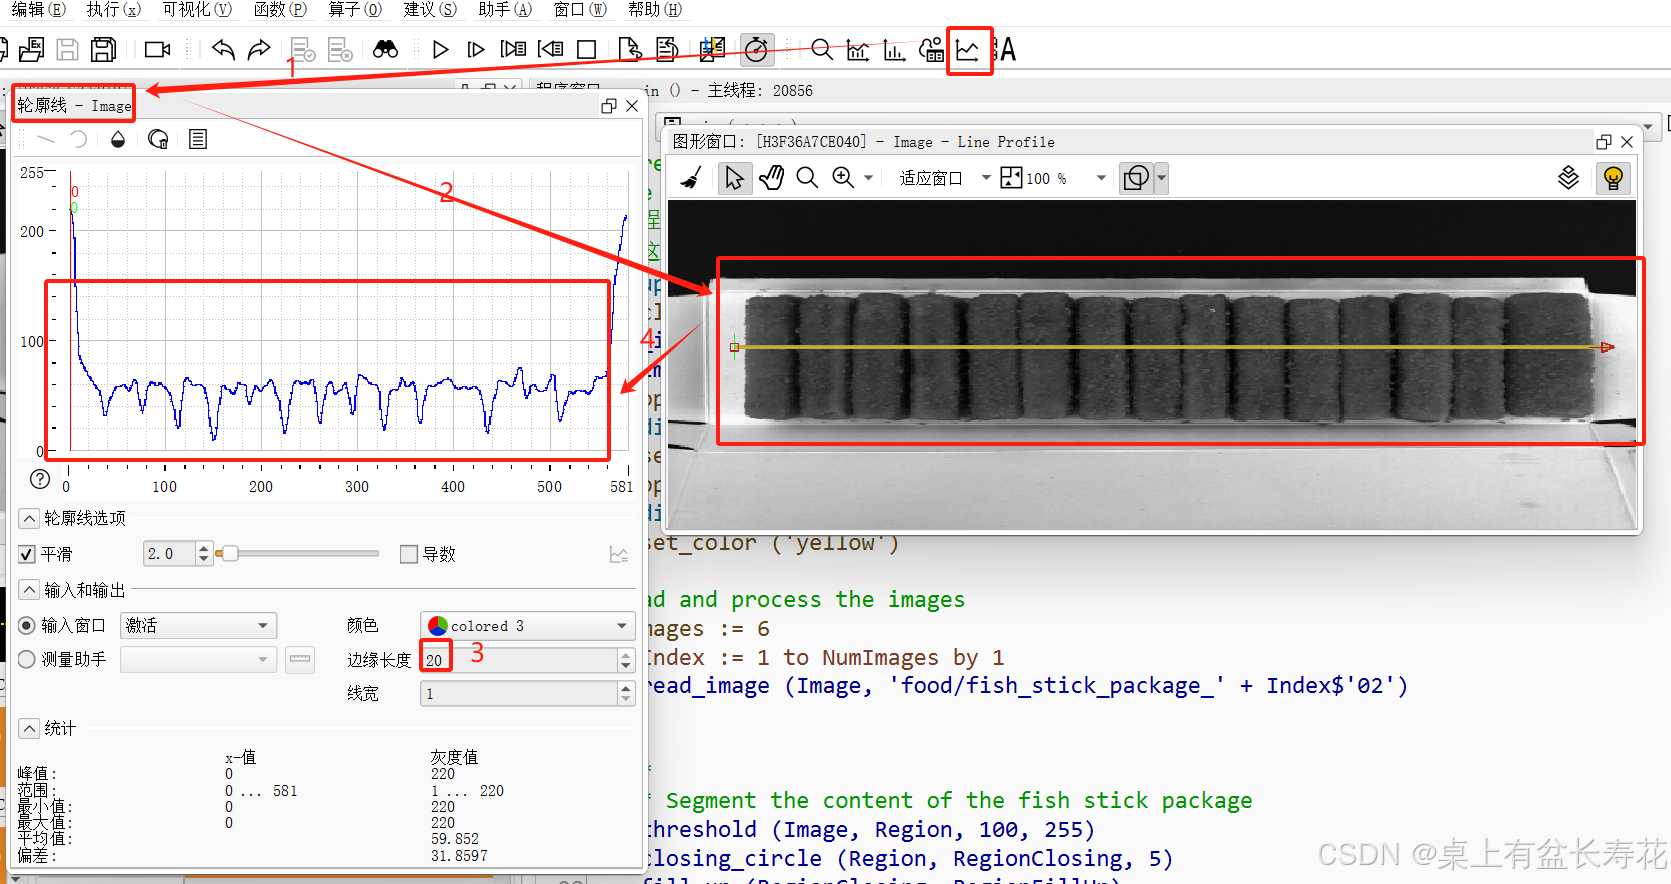Viewport: 1671px width, 884px height.
Task: Click the zoom-in plus magnifier in graphics window
Action: 843,178
